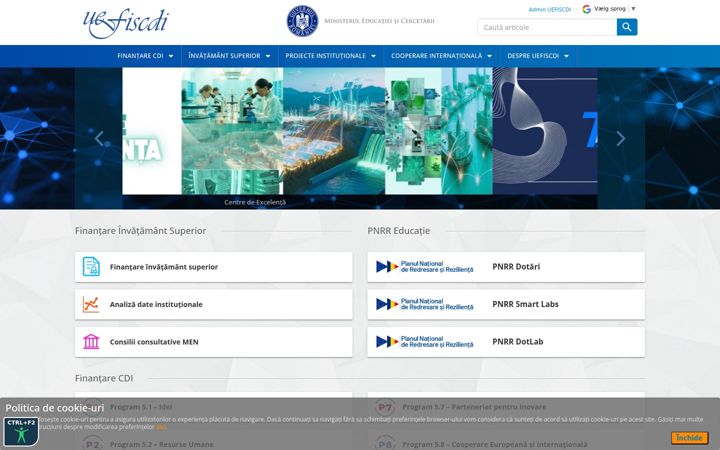
Task: Open PNRR DotLab link
Action: point(518,342)
